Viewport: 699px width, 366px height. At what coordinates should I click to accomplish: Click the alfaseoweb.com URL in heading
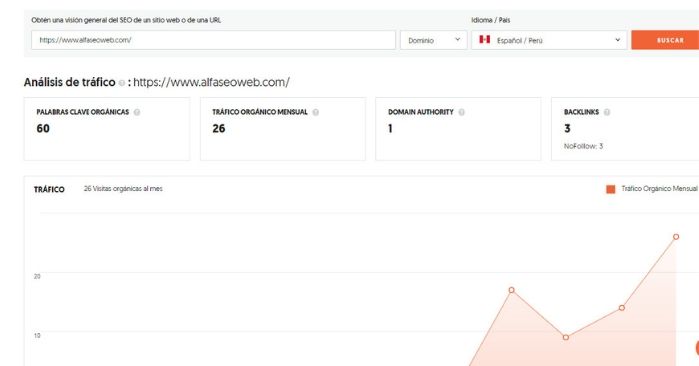211,82
